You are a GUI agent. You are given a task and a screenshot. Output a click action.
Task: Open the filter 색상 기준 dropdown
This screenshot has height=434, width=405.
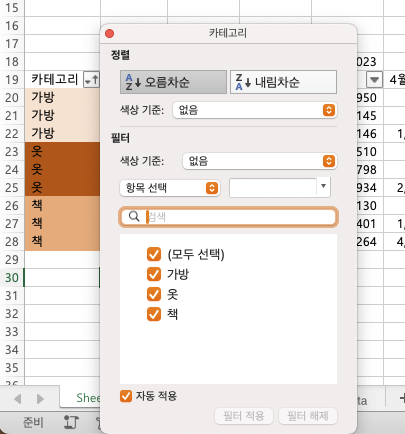pos(260,161)
